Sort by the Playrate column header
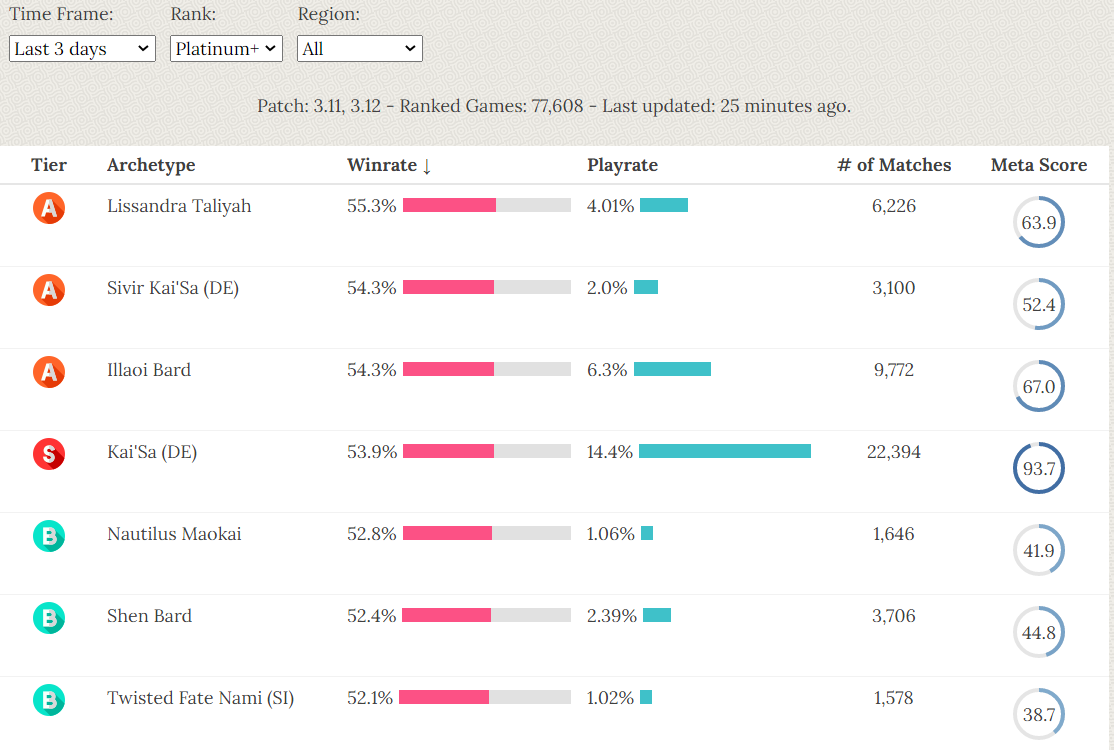The image size is (1114, 750). 622,166
